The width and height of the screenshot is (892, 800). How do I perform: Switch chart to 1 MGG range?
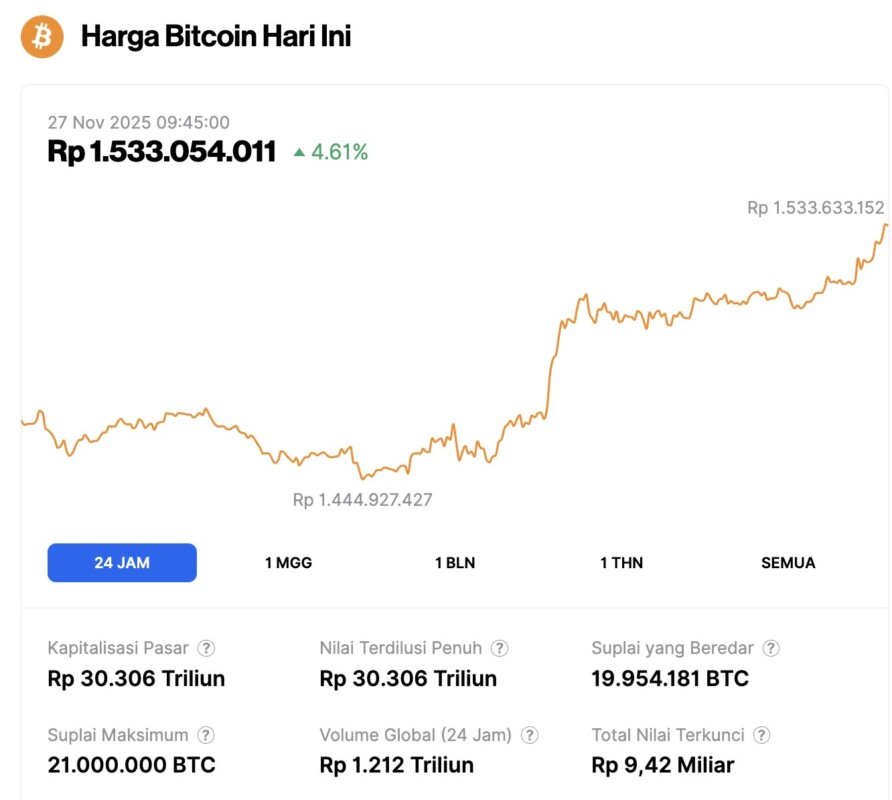[x=288, y=562]
